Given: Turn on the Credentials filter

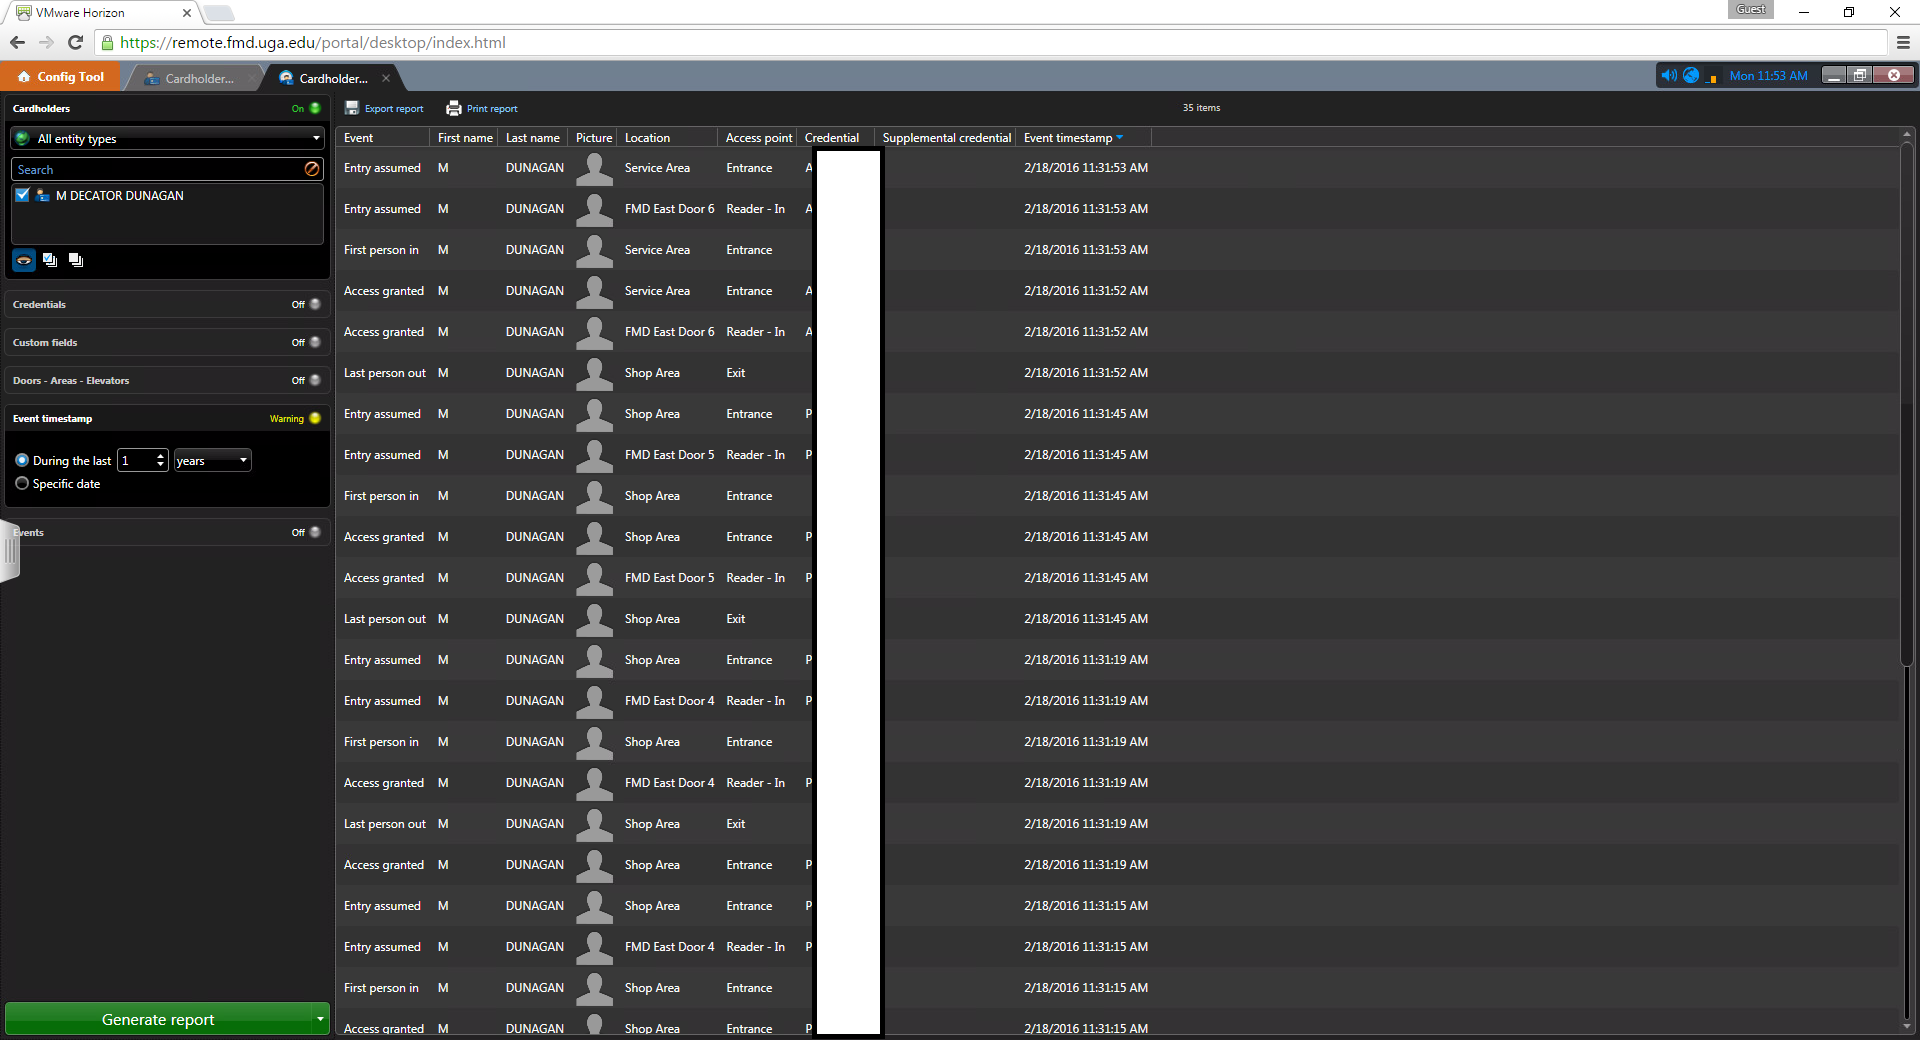Looking at the screenshot, I should click(314, 304).
